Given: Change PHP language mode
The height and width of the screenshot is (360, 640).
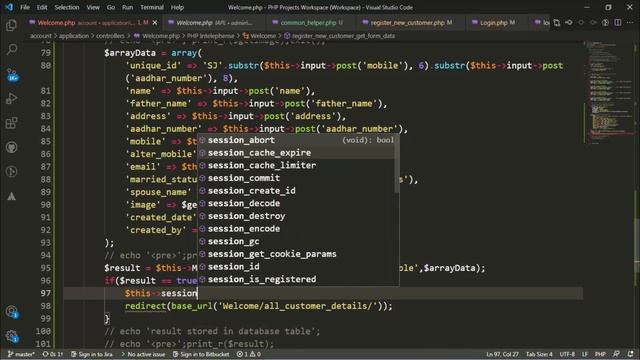Looking at the screenshot, I should tap(600, 354).
